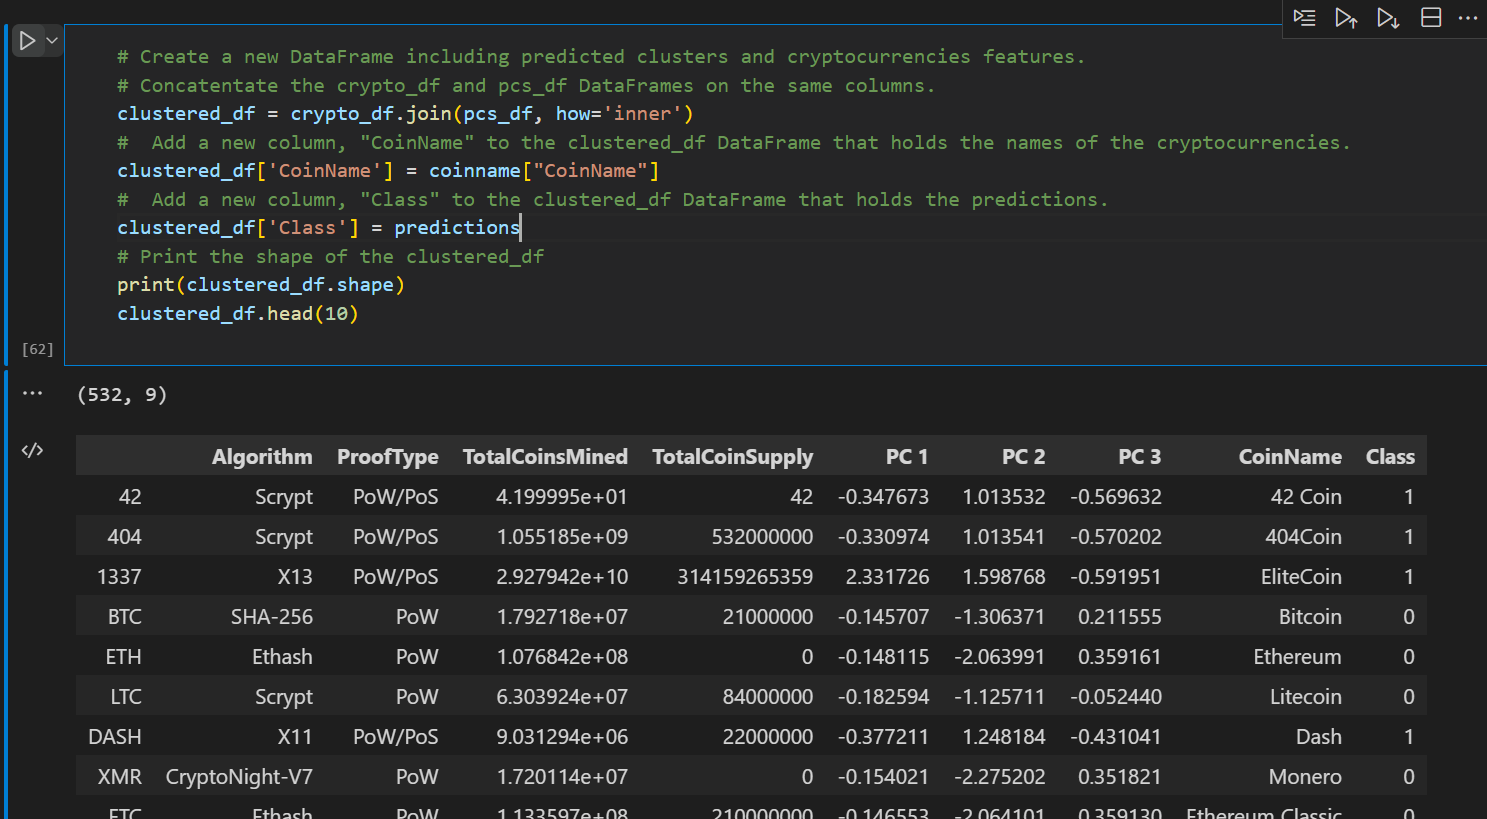Select the row index XMR

(120, 777)
